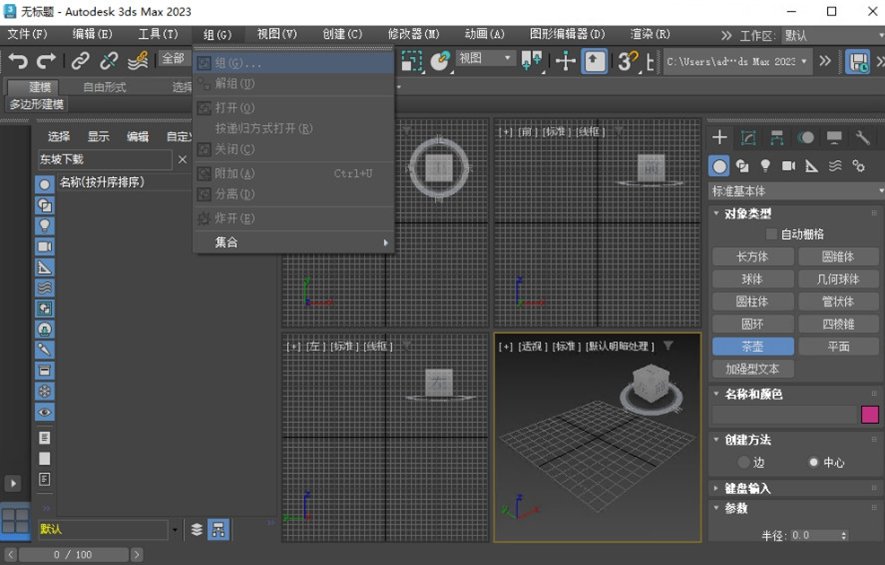Open the 文件(F) menu

(27, 34)
